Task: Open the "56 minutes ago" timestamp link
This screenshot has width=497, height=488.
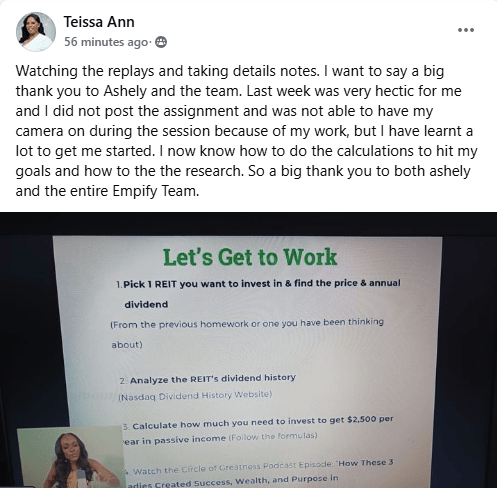Action: pyautogui.click(x=106, y=42)
